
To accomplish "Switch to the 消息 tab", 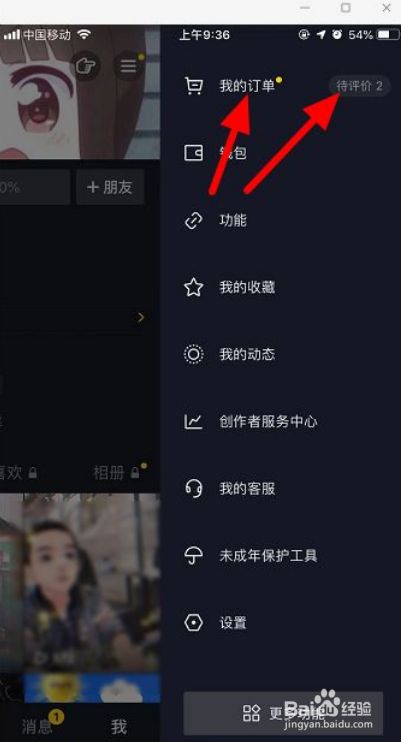I will coord(37,726).
